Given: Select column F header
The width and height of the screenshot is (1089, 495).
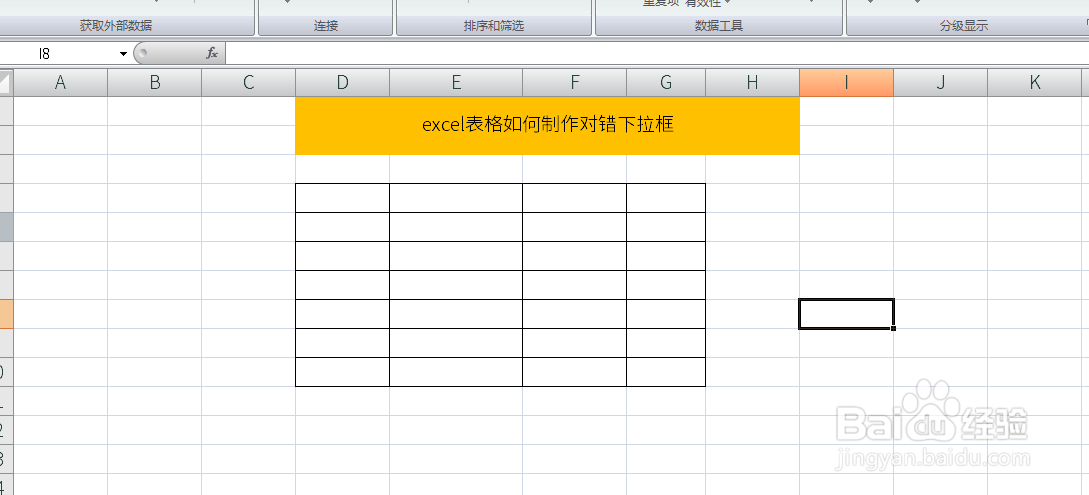Looking at the screenshot, I should pos(574,83).
